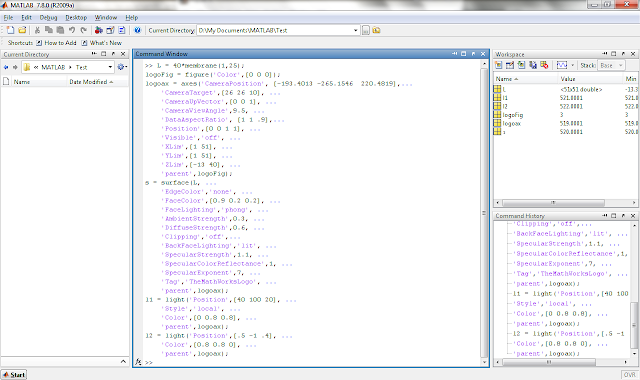Open the Debug menu

[48, 18]
